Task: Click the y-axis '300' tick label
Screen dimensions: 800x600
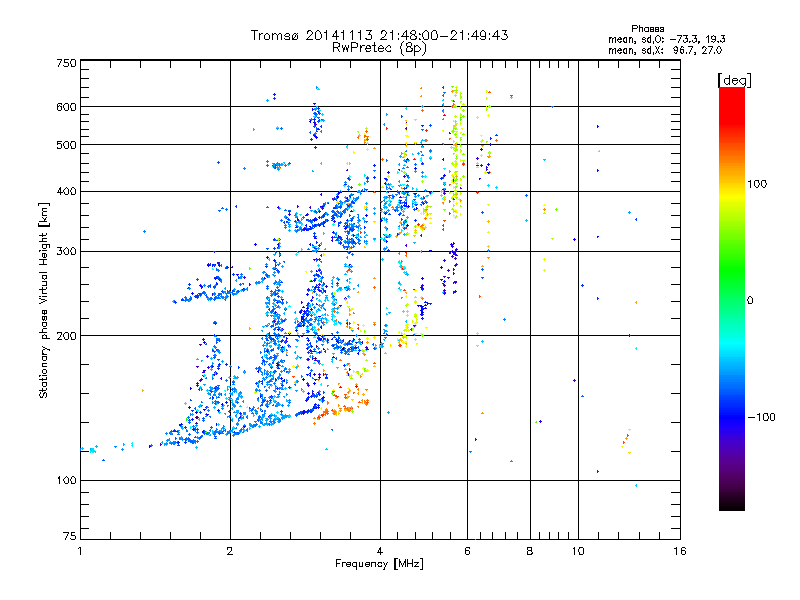Action: [66, 252]
